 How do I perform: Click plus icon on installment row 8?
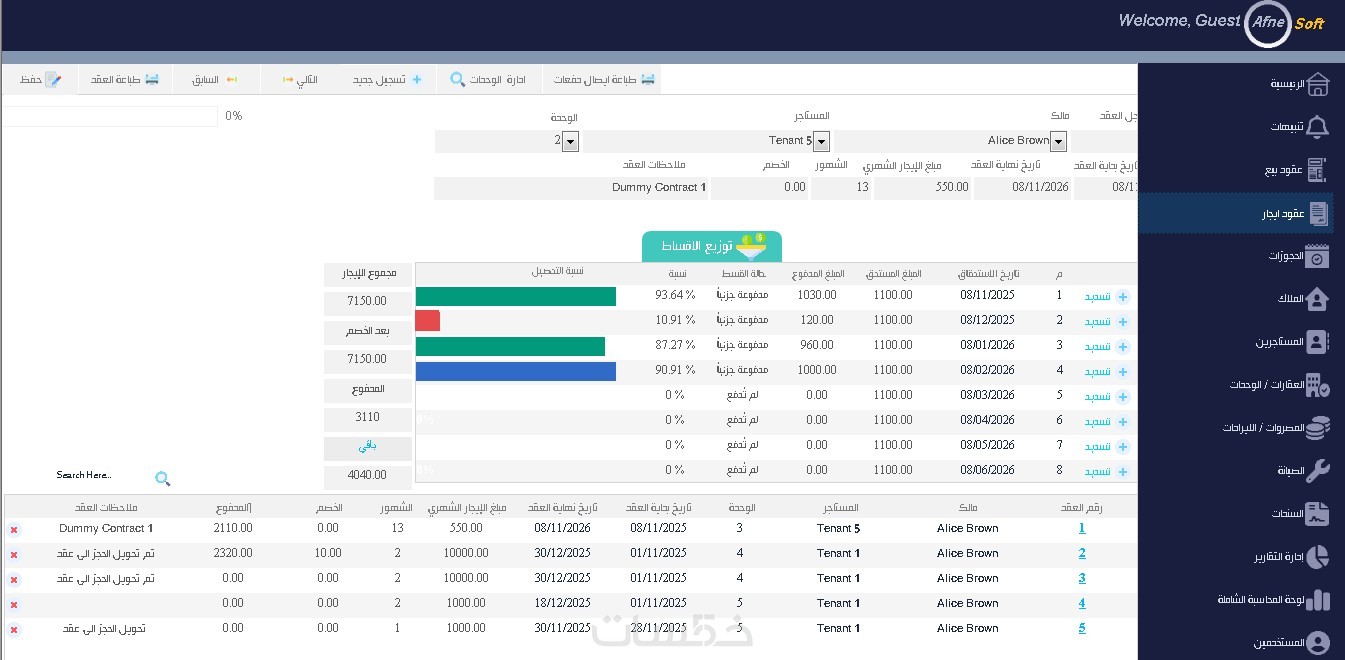[1122, 472]
